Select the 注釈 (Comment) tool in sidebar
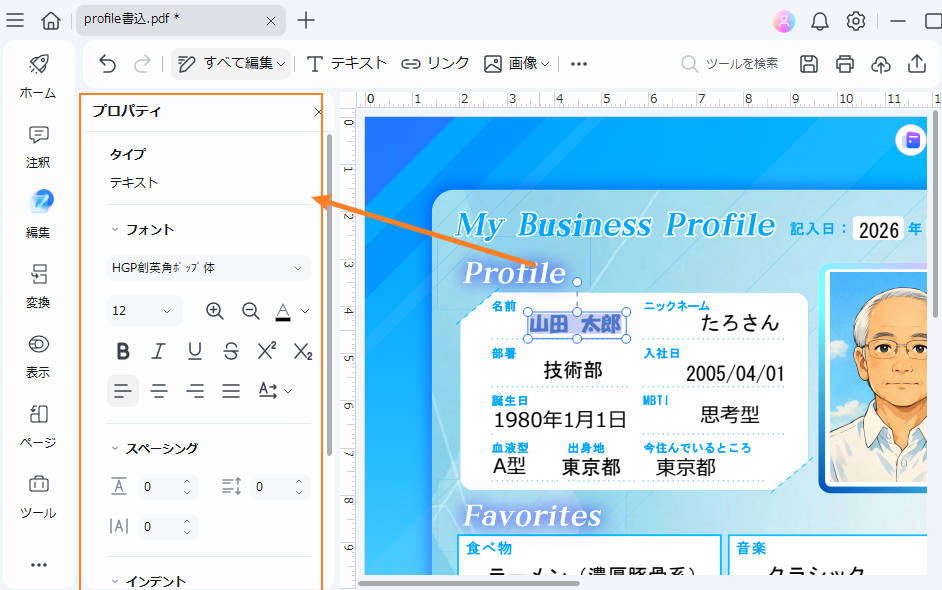Image resolution: width=942 pixels, height=590 pixels. pos(37,146)
